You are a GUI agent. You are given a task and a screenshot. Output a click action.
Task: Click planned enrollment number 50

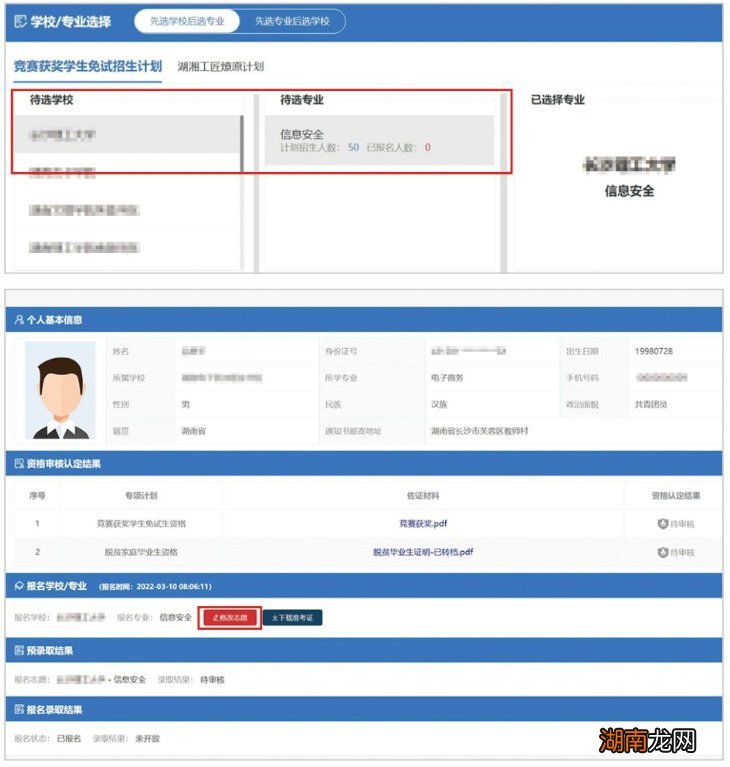(353, 147)
